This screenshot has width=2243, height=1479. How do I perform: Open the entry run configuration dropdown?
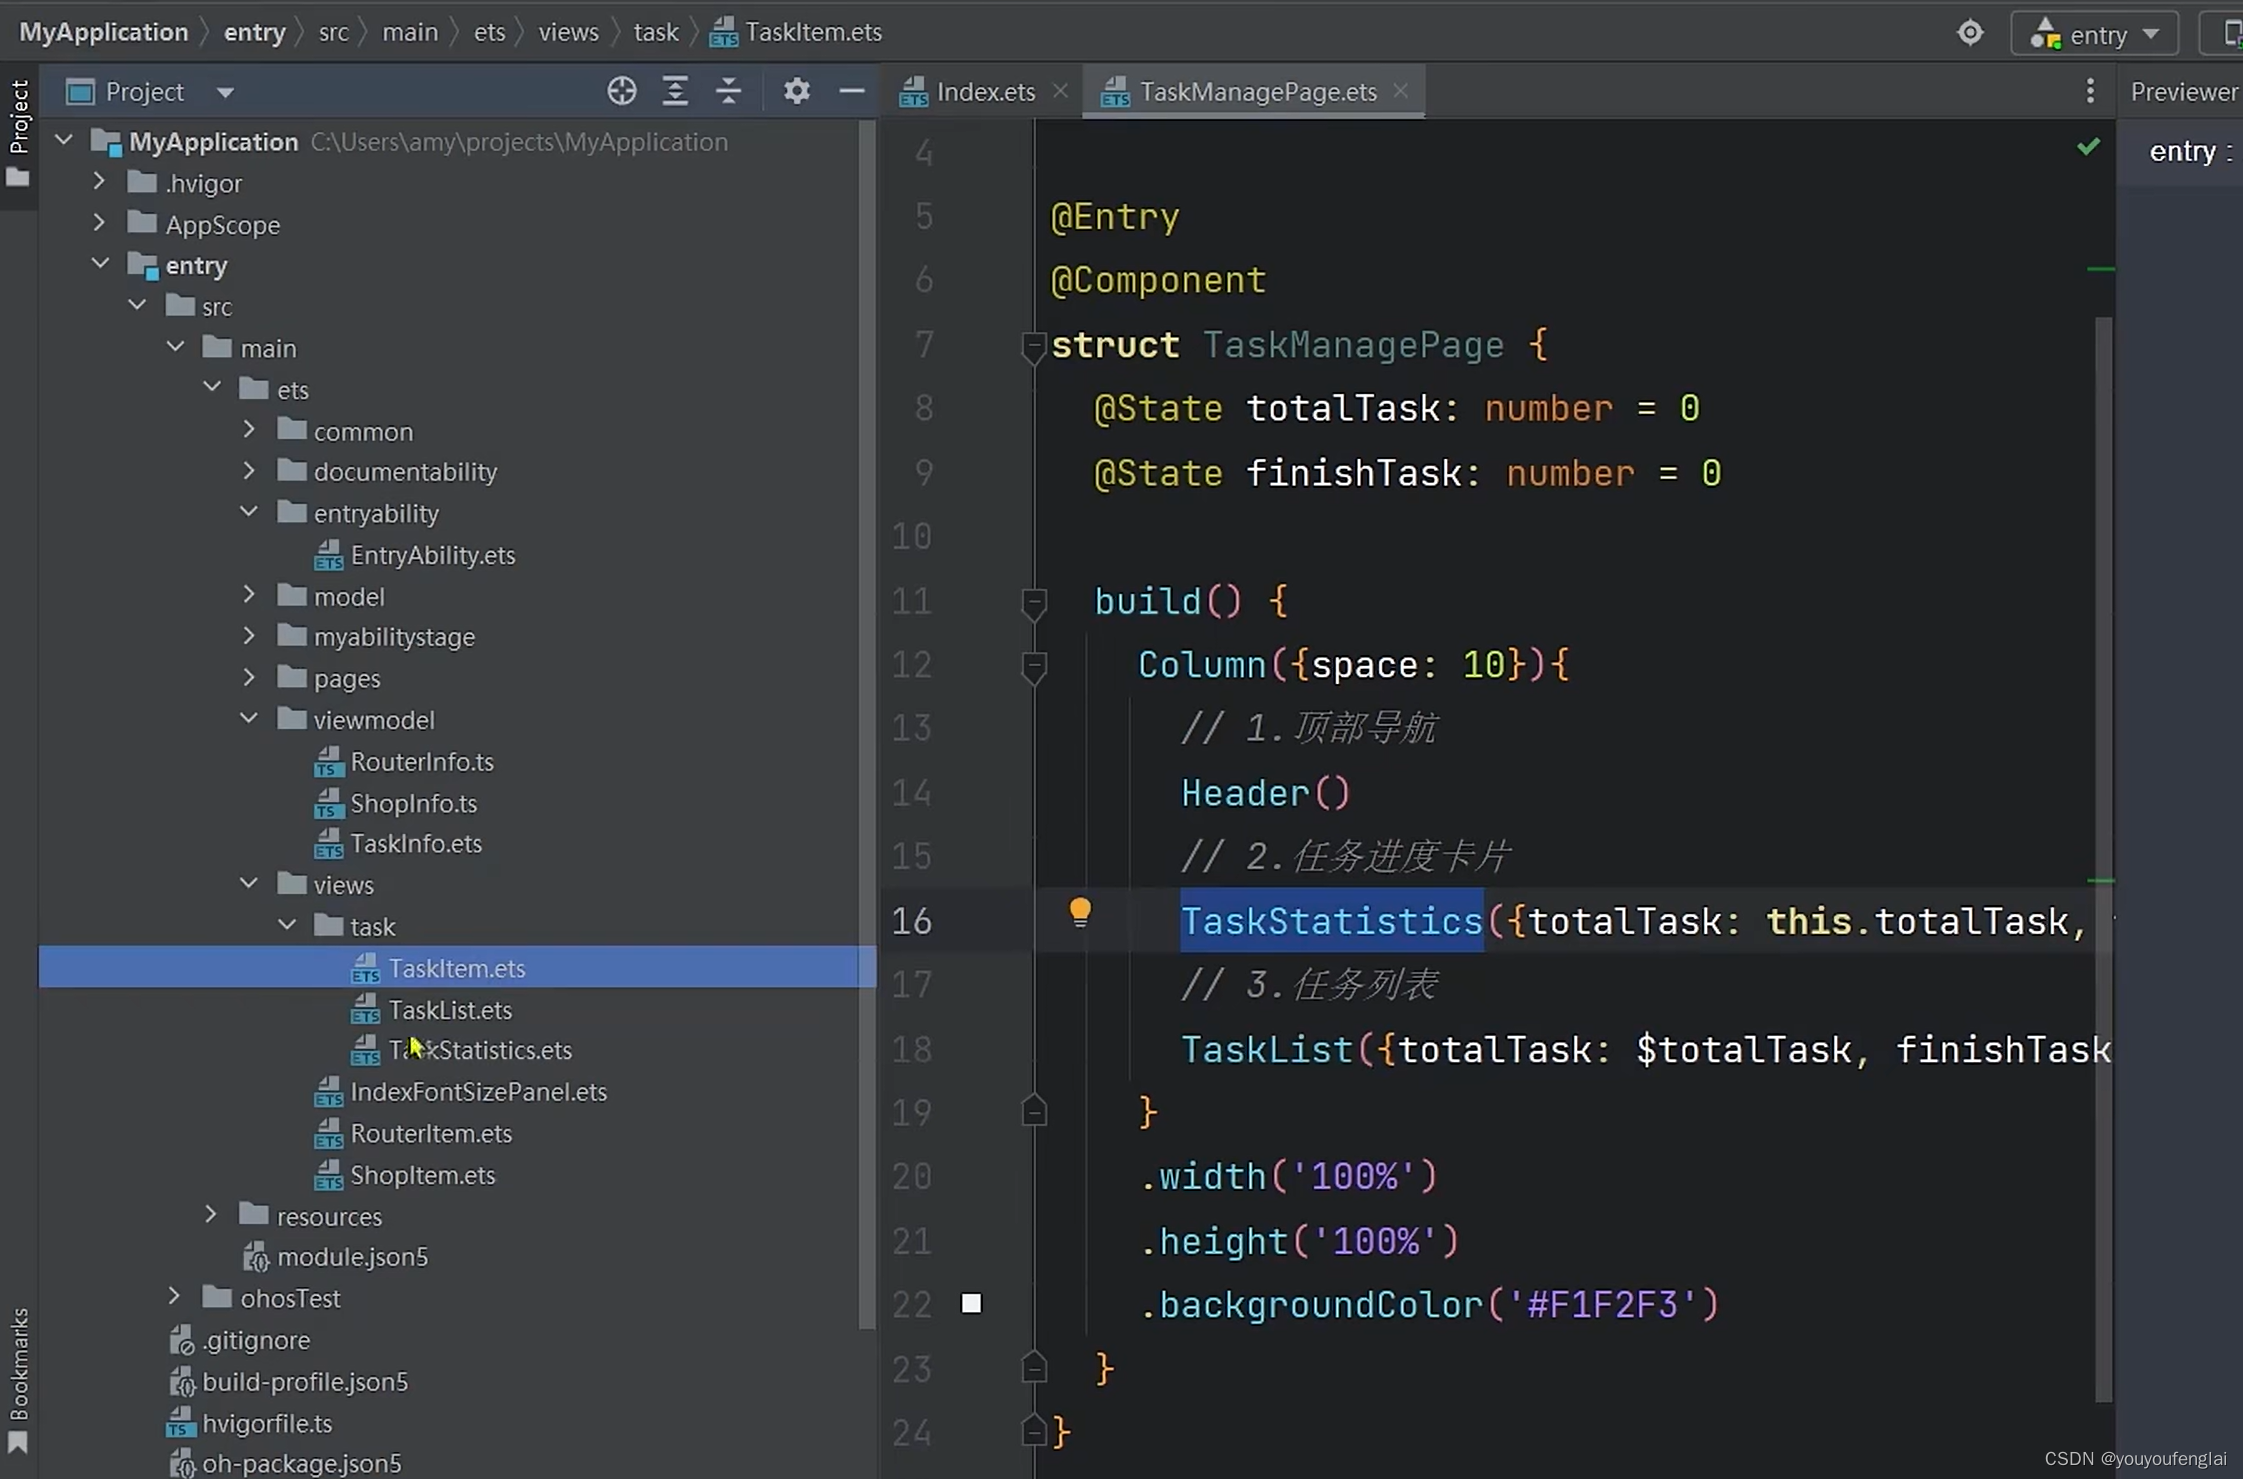coord(2095,34)
